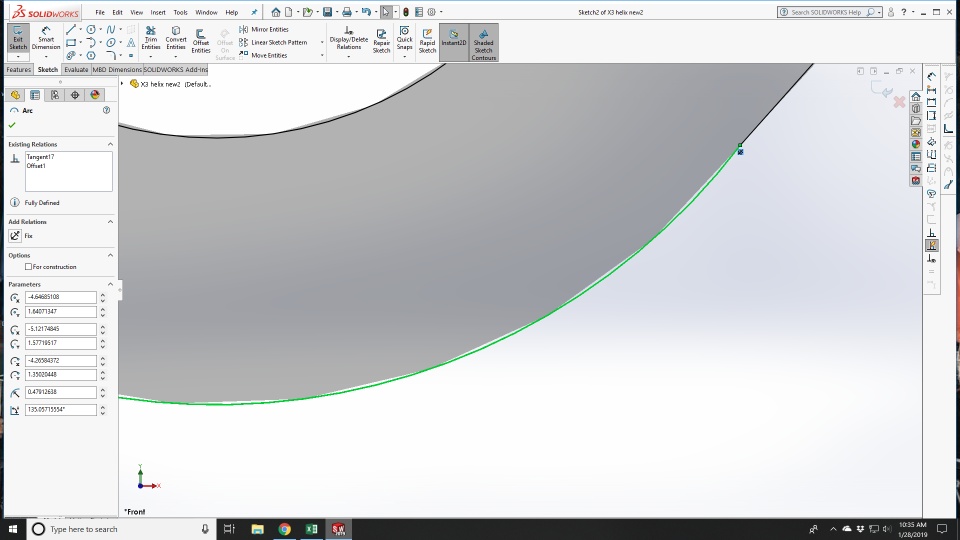Select the Spline sketch tool
Viewport: 960px width, 540px height.
tap(111, 29)
